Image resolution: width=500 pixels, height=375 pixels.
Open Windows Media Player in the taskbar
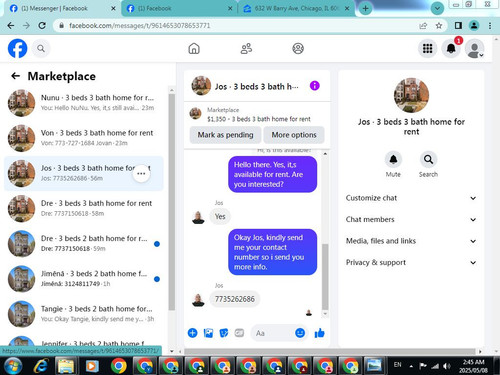(92, 366)
